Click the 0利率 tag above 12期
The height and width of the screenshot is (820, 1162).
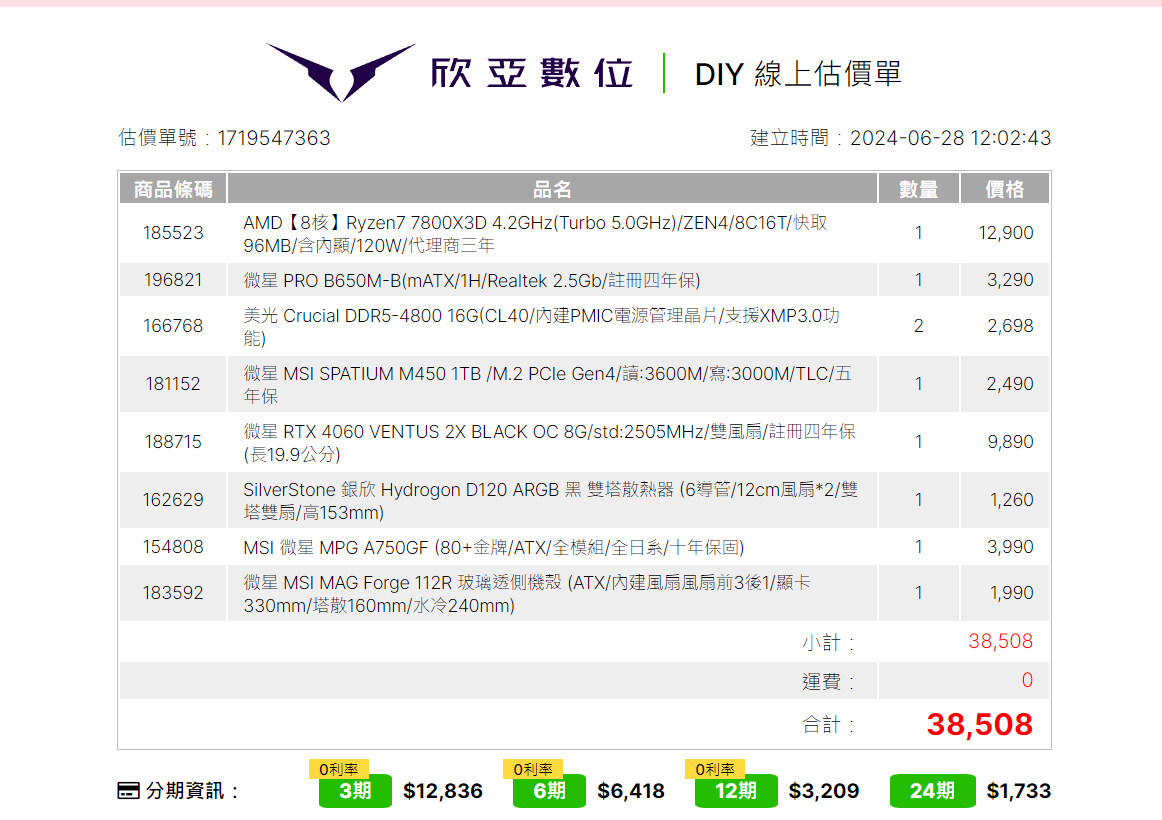715,770
